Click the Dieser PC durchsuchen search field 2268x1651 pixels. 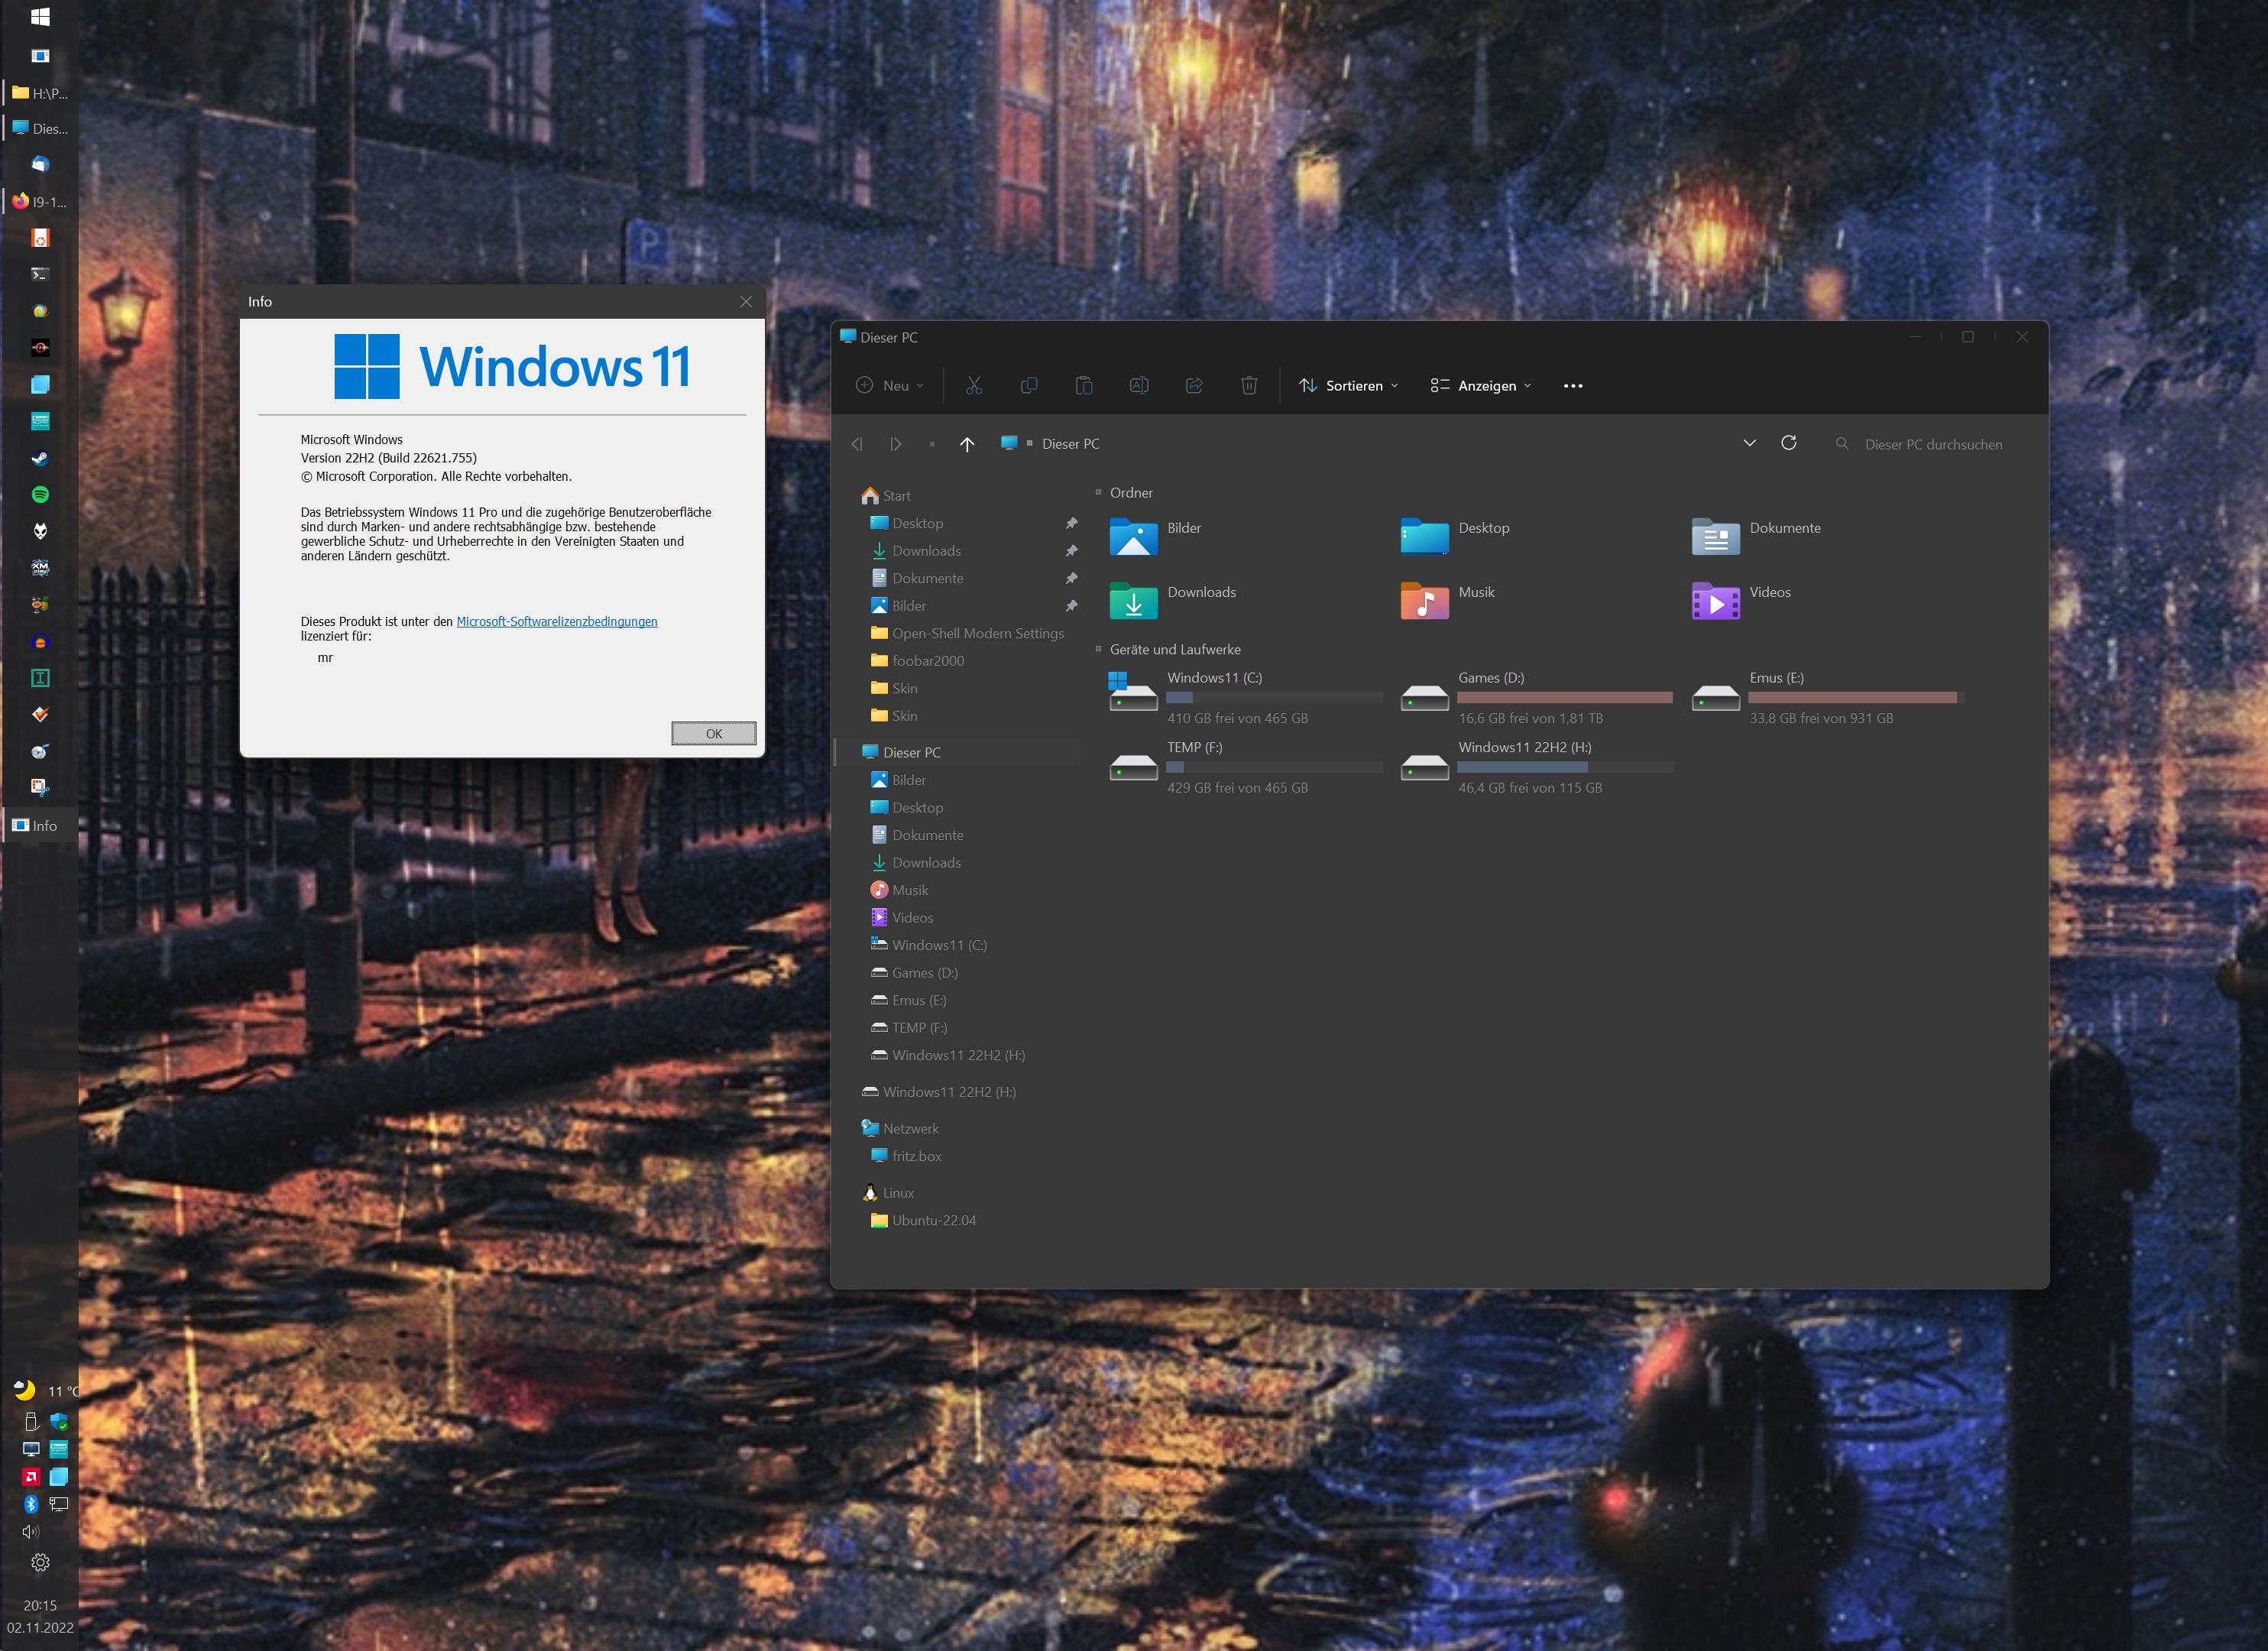[1930, 444]
